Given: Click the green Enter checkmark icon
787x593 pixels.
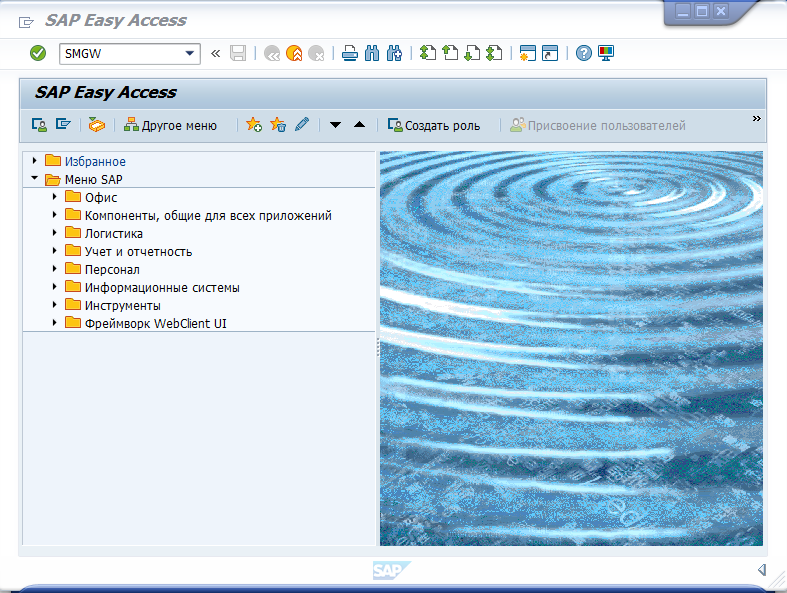Looking at the screenshot, I should [38, 53].
